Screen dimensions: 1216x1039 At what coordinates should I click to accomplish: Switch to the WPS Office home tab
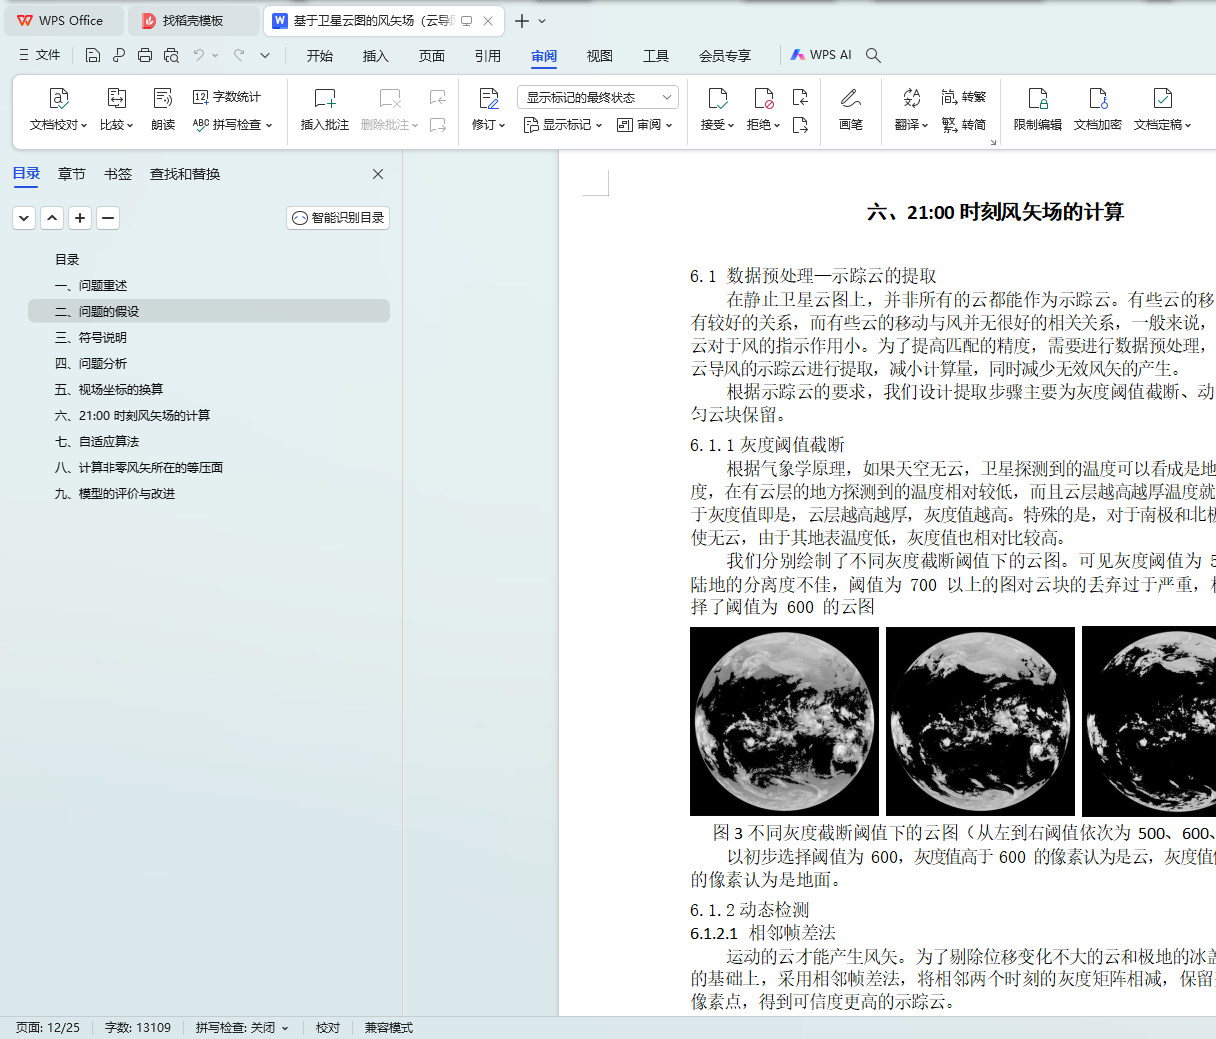tap(62, 20)
